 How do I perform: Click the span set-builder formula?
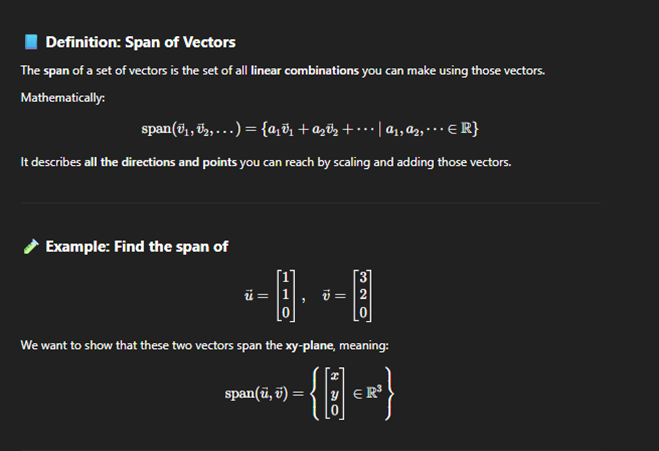point(310,129)
